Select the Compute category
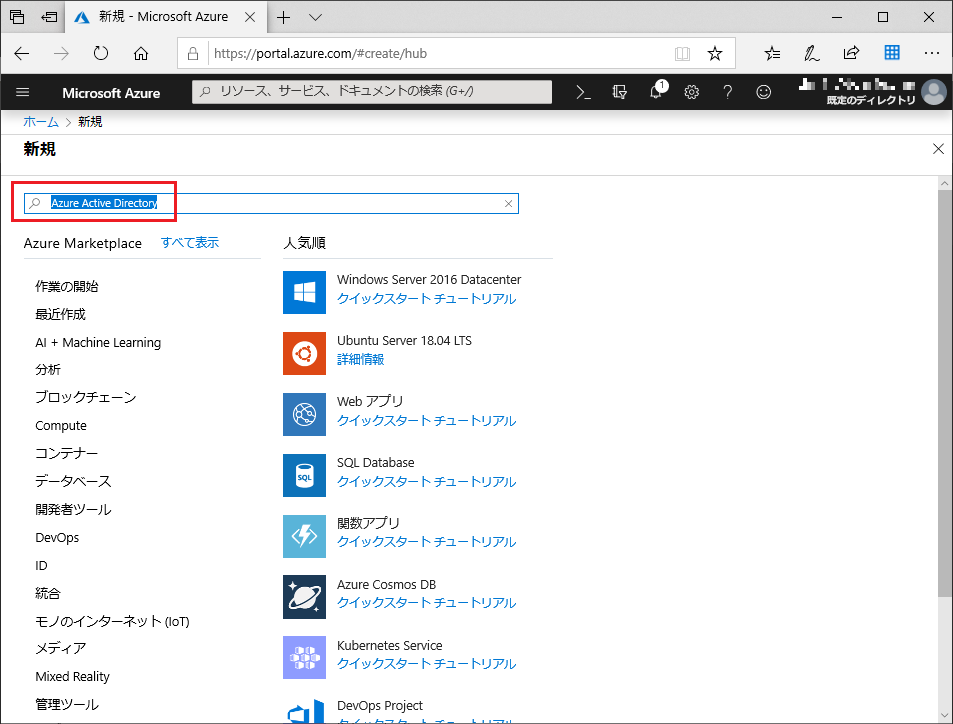The image size is (953, 724). pyautogui.click(x=61, y=426)
